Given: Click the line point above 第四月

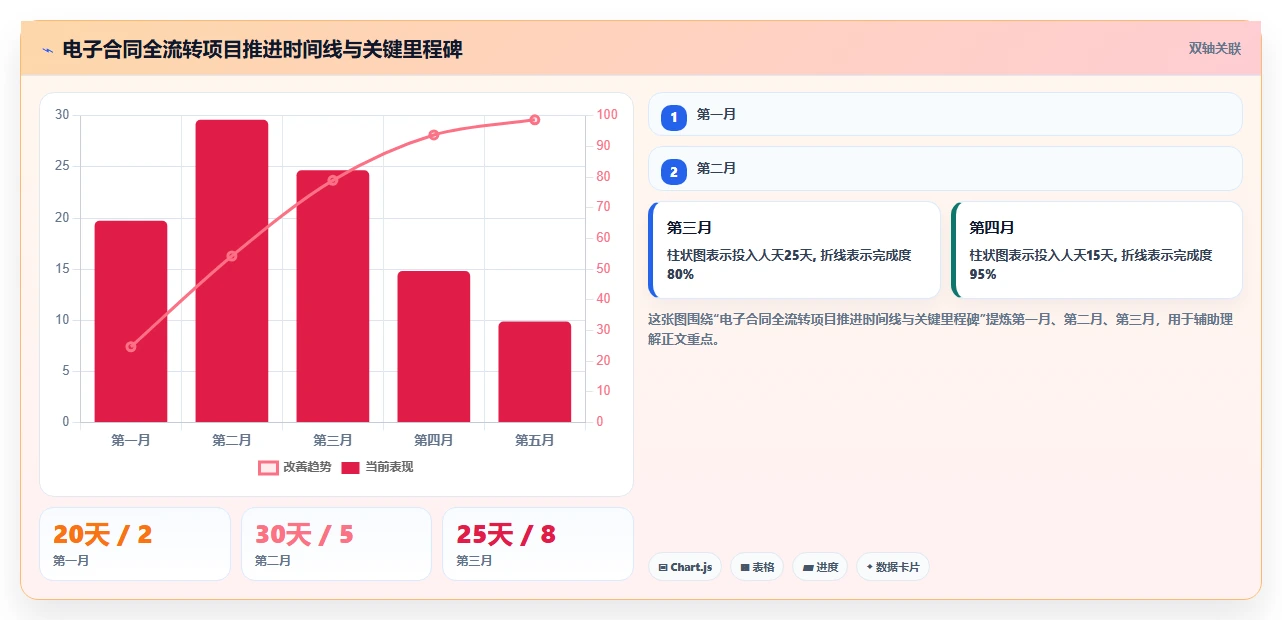Looking at the screenshot, I should [434, 134].
